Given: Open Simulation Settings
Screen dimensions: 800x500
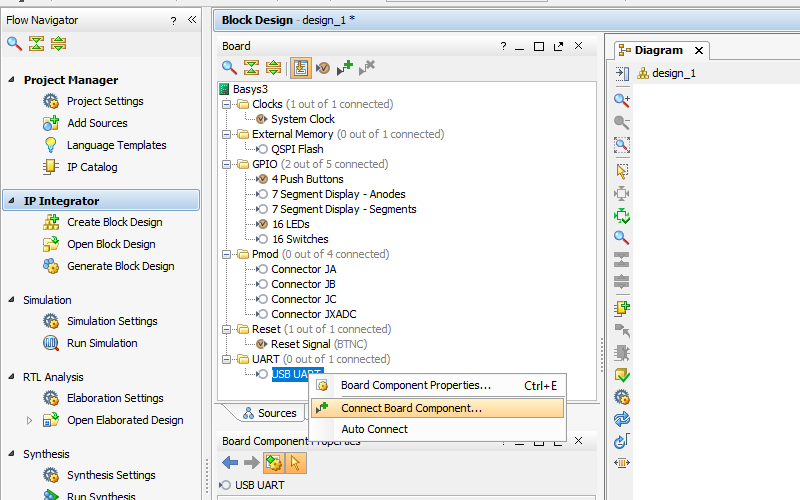Looking at the screenshot, I should (112, 321).
